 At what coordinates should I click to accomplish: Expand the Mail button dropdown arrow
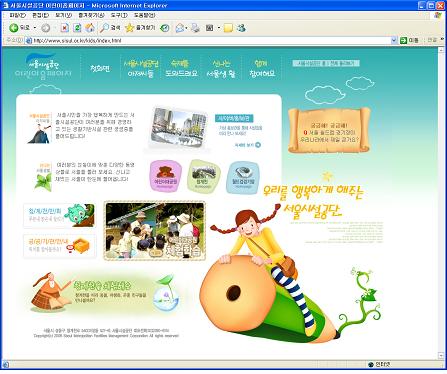[x=186, y=28]
